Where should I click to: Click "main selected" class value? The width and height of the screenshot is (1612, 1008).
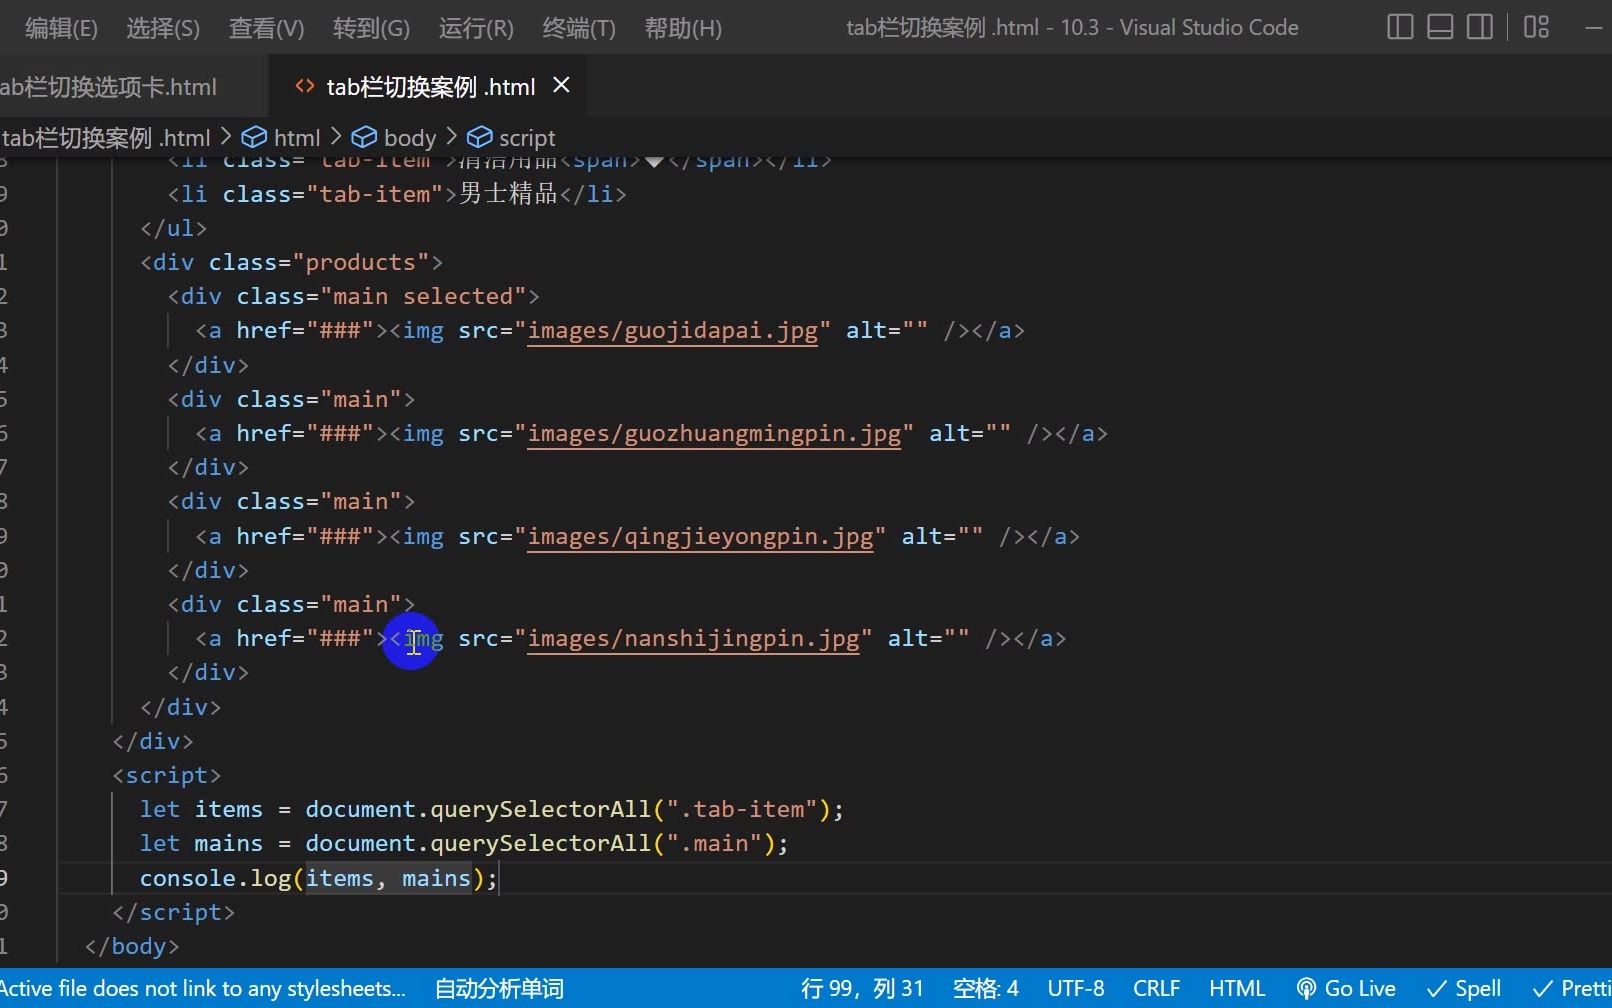click(423, 297)
